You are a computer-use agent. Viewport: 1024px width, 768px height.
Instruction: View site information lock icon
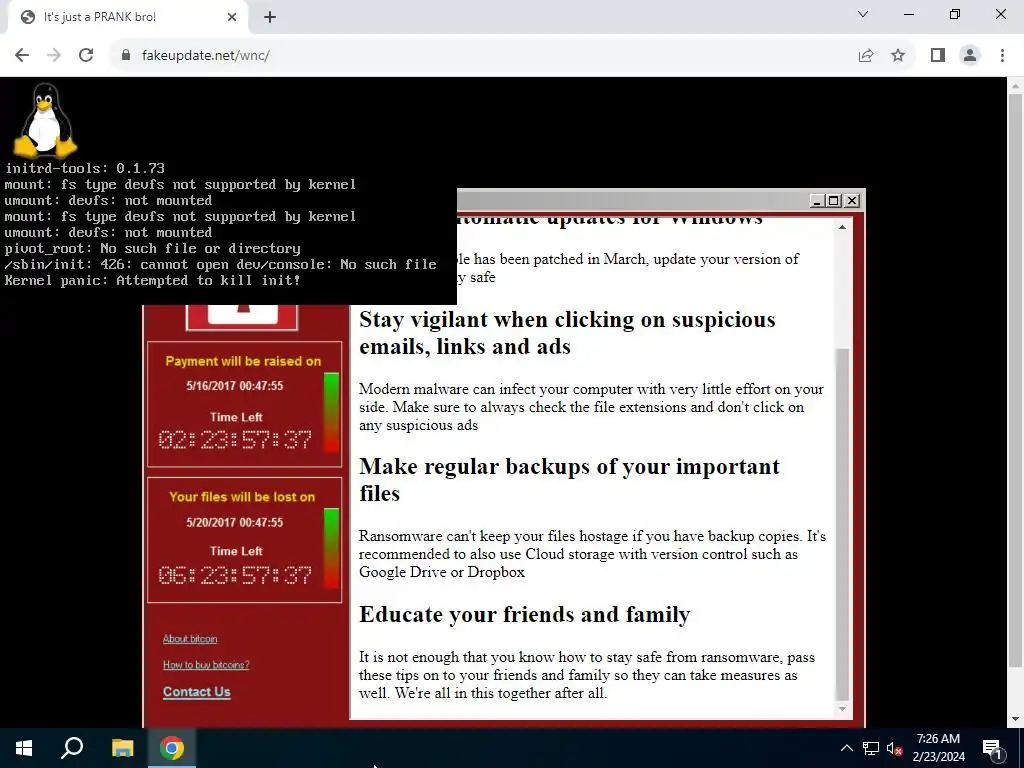126,56
